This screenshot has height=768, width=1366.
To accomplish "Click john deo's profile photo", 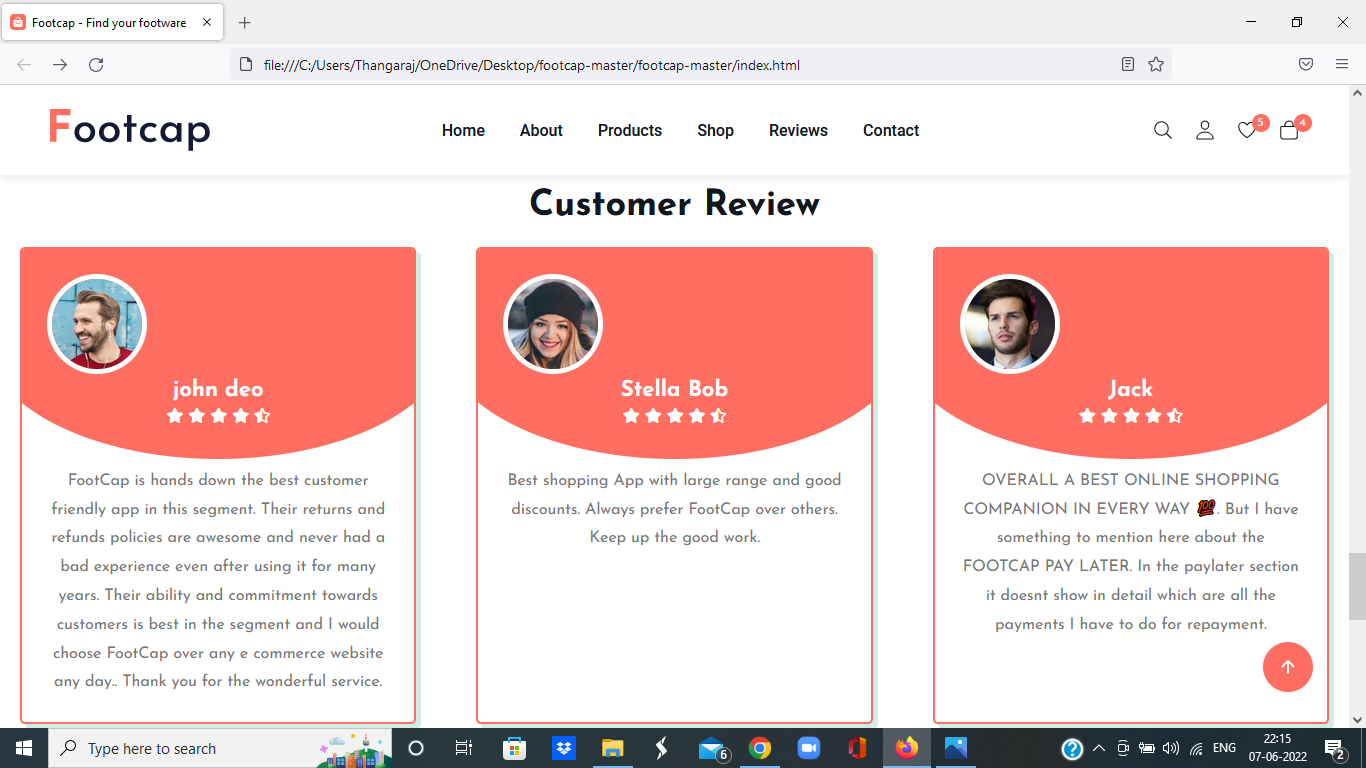I will [x=96, y=323].
